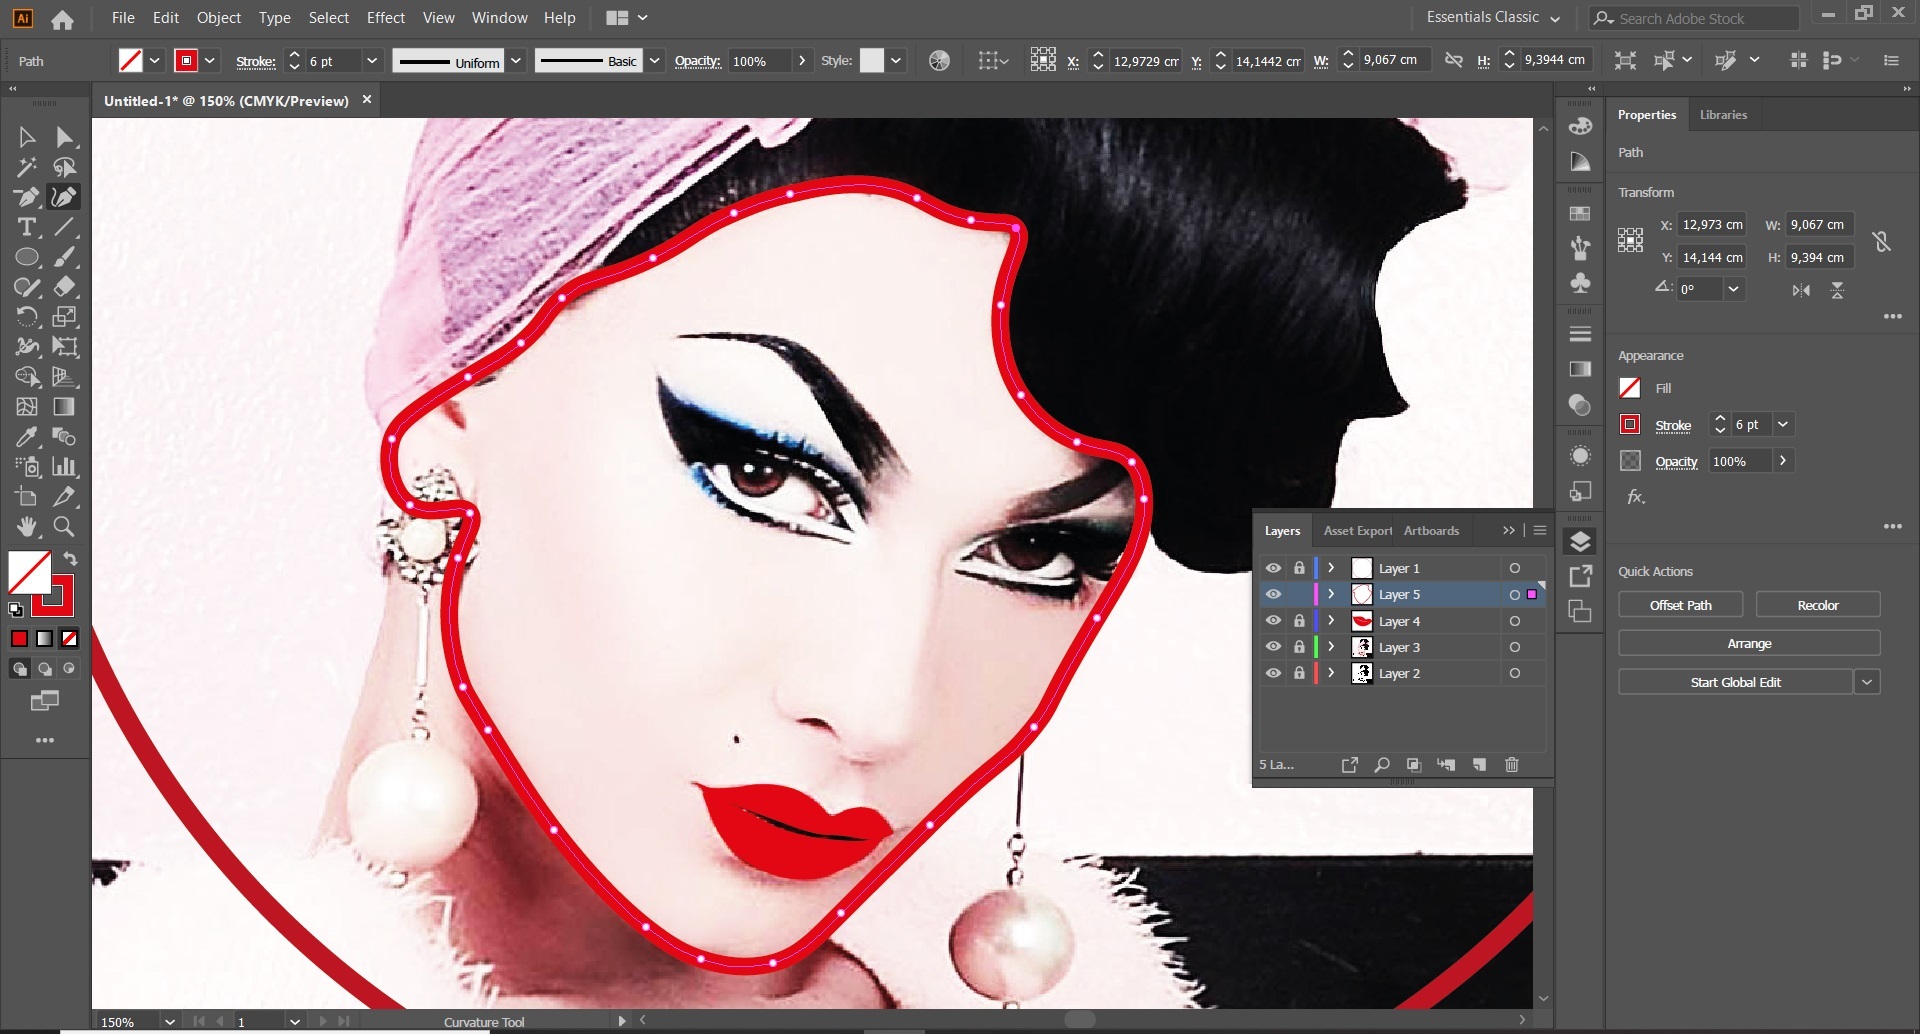Select the Pen tool

pos(27,197)
